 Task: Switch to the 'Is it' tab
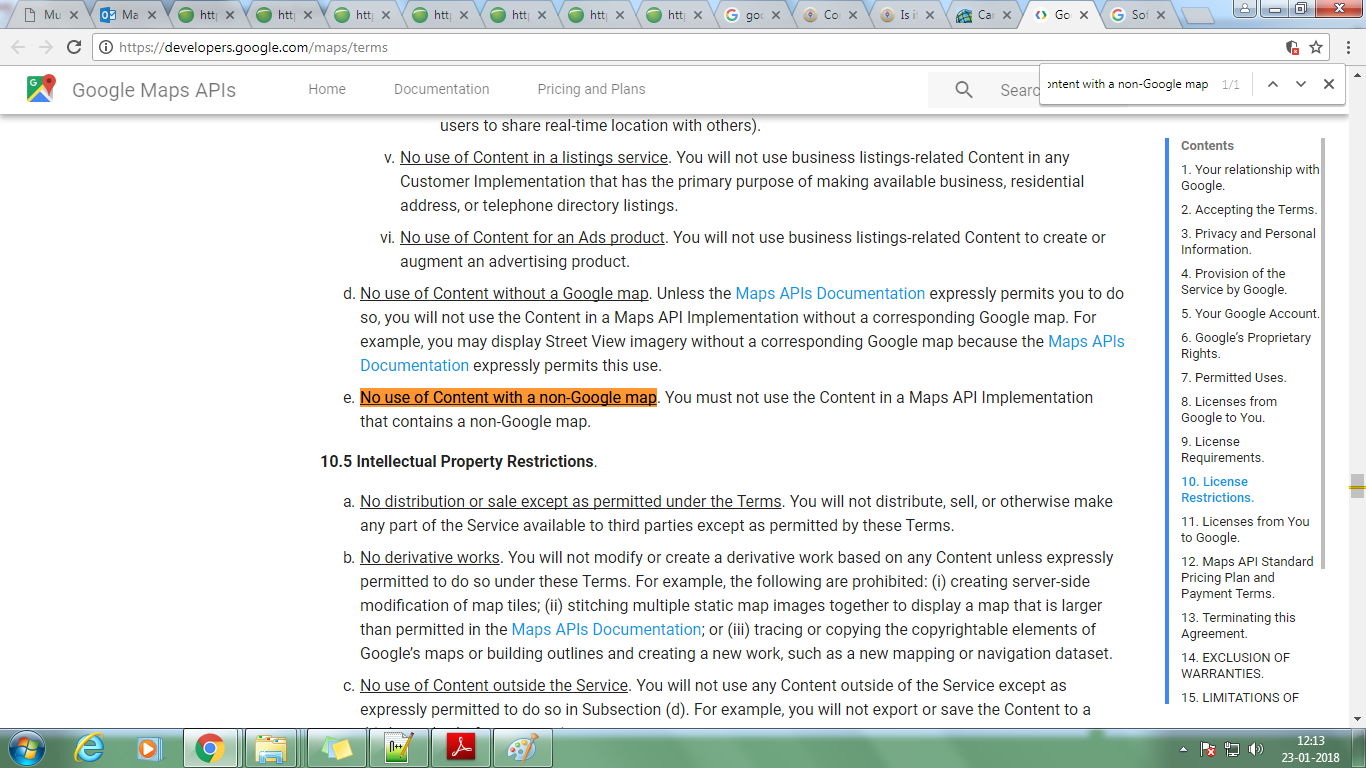click(x=910, y=15)
